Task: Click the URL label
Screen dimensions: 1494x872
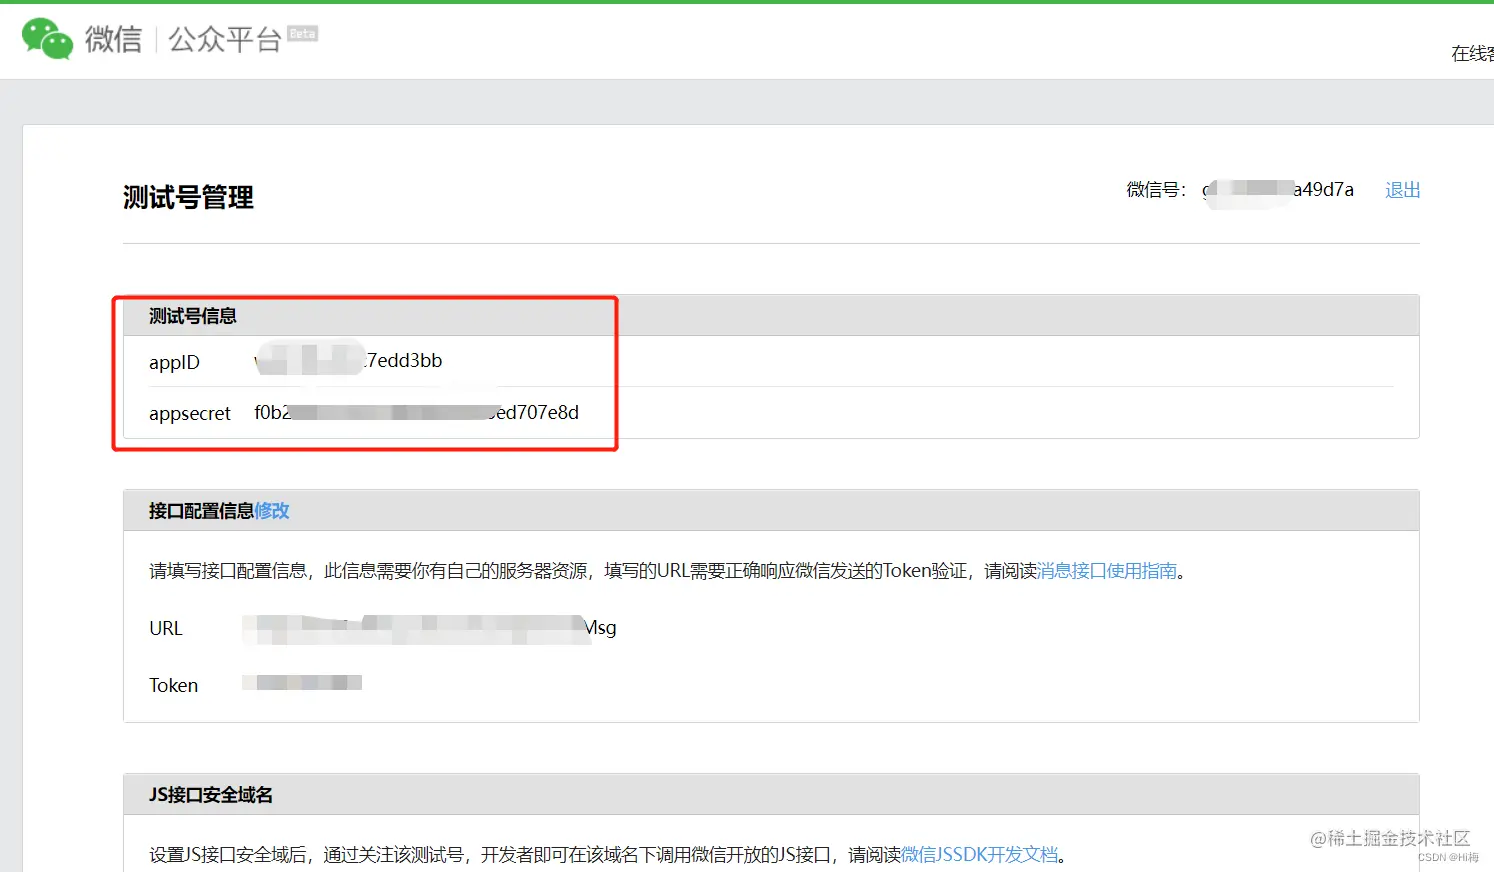Action: tap(166, 628)
